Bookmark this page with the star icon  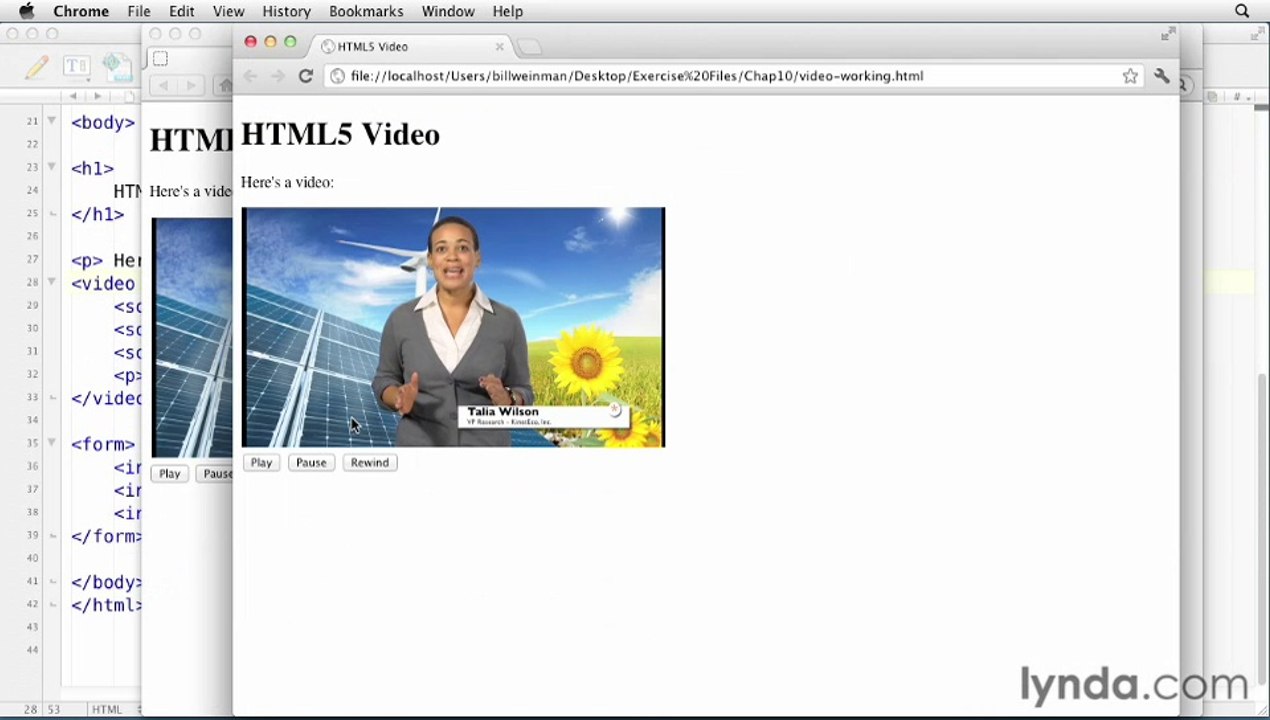click(1130, 76)
